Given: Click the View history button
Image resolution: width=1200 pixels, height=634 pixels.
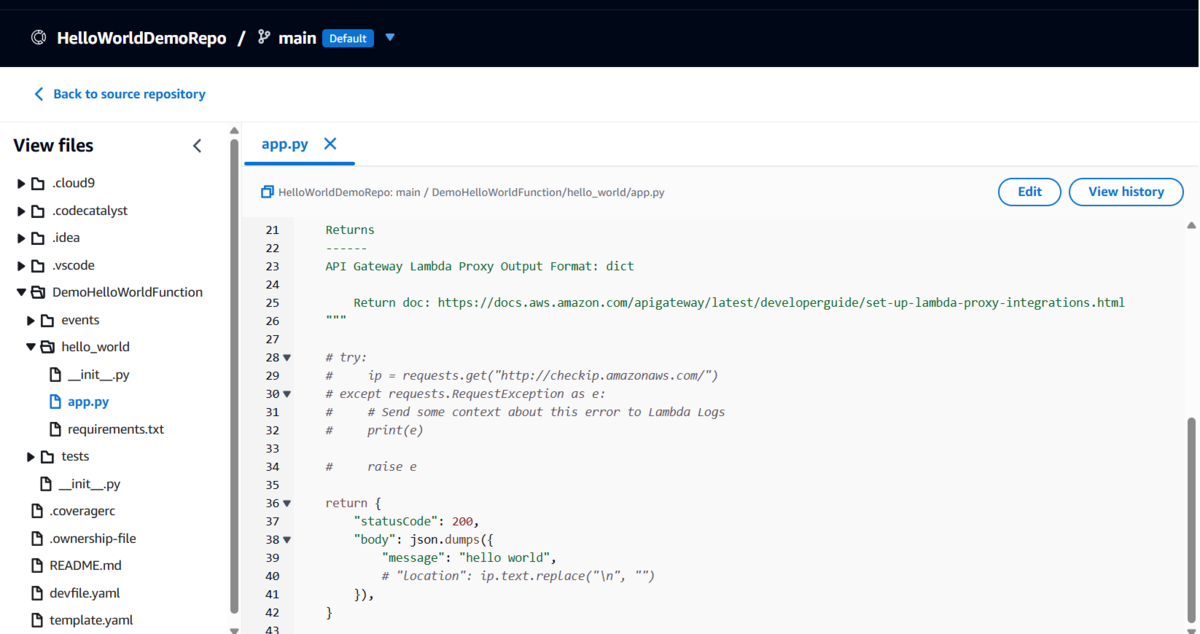Looking at the screenshot, I should tap(1126, 192).
